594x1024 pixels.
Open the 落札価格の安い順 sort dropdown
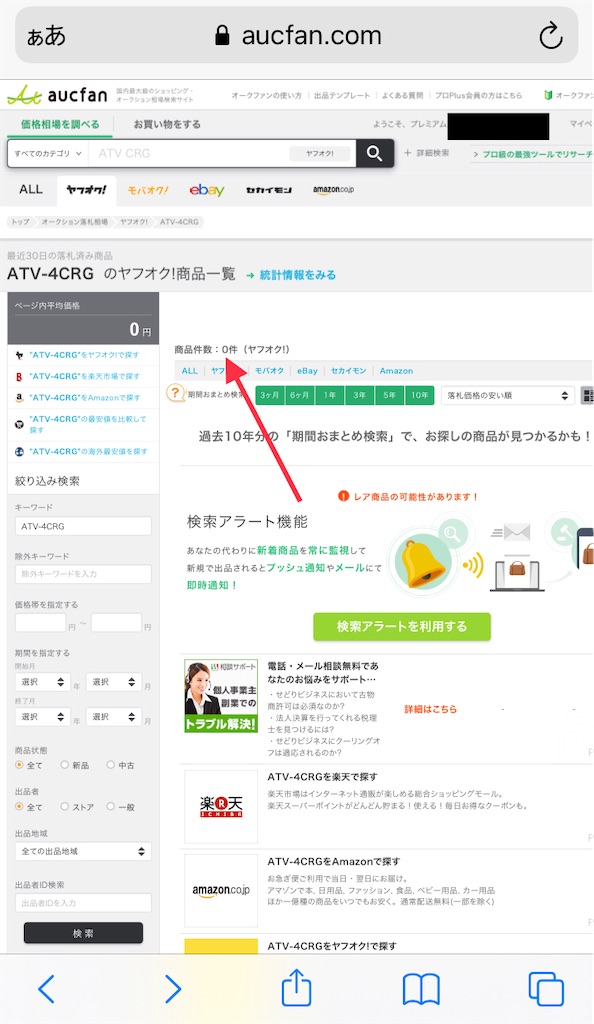[x=507, y=395]
